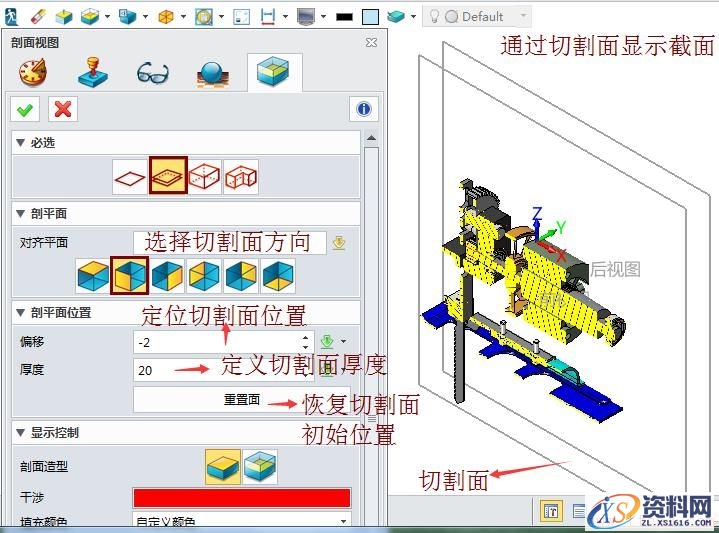This screenshot has width=719, height=533.
Task: Open dropdown arrow beside blue cube view icon
Action: pyautogui.click(x=145, y=17)
